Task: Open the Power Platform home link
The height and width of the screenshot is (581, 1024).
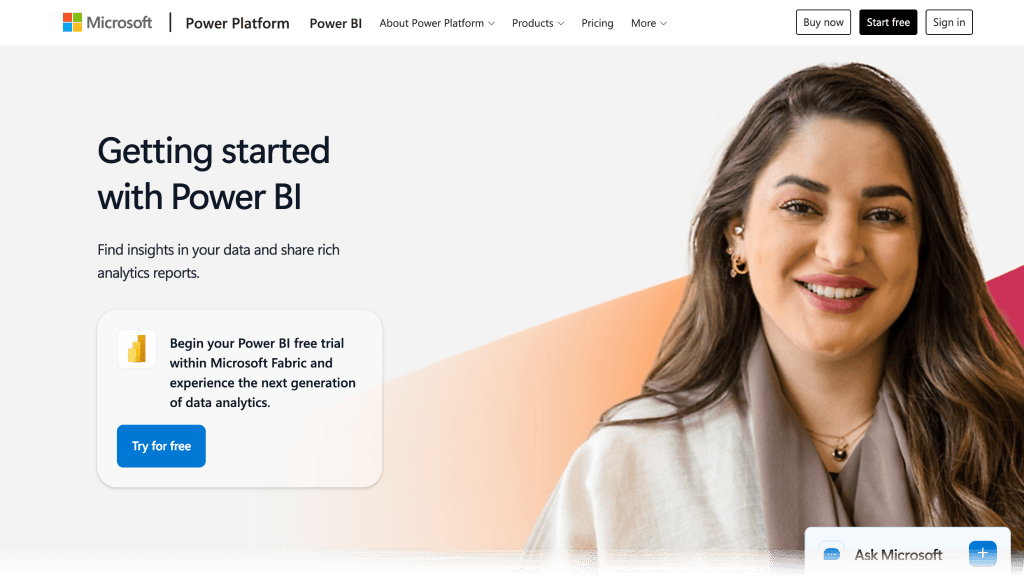Action: [237, 23]
